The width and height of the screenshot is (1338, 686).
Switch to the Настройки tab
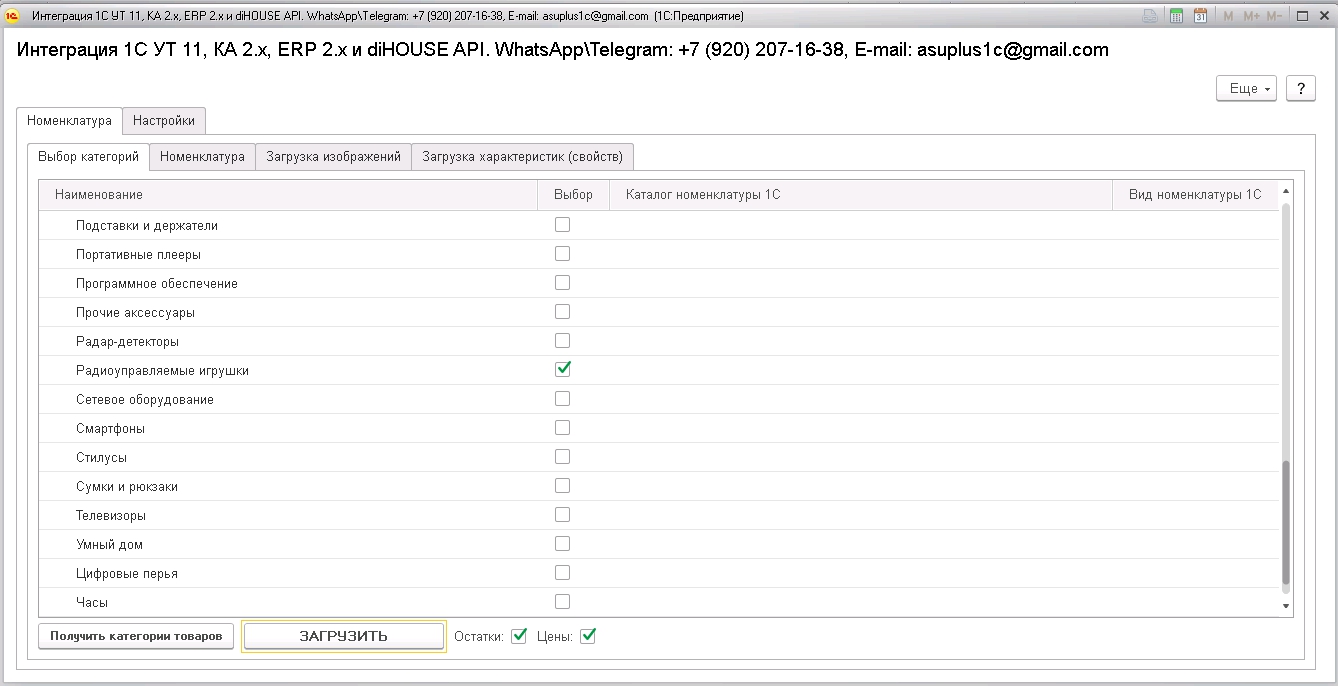(164, 120)
